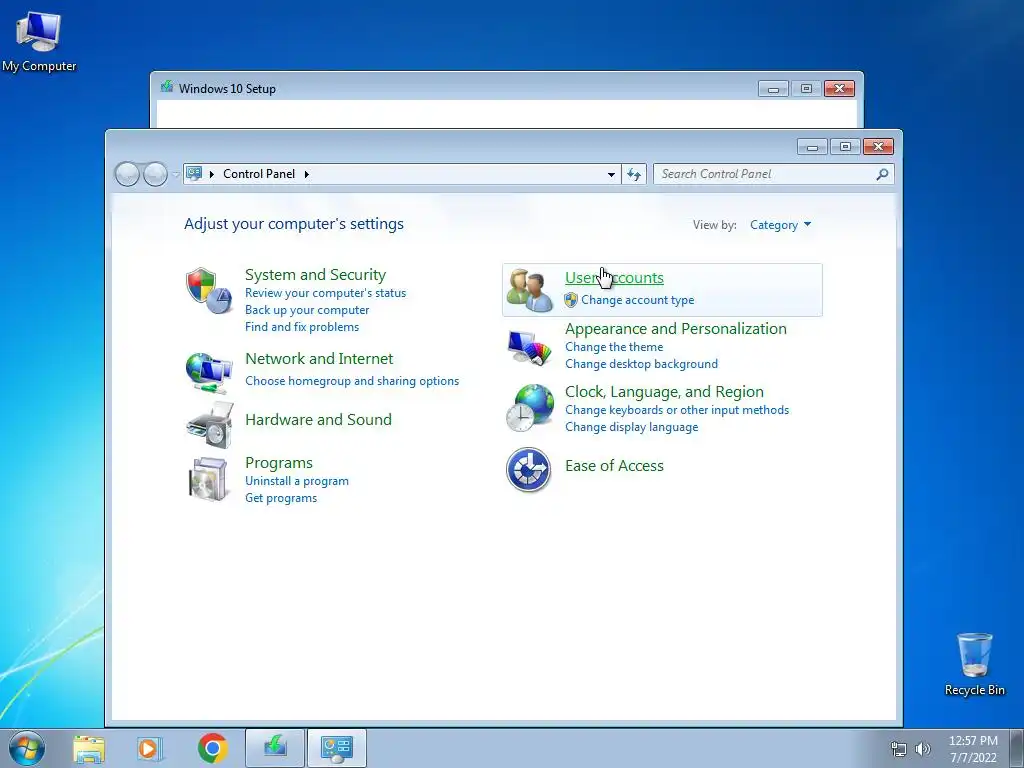This screenshot has width=1024, height=768.
Task: Open Google Chrome from the taskbar
Action: 213,748
